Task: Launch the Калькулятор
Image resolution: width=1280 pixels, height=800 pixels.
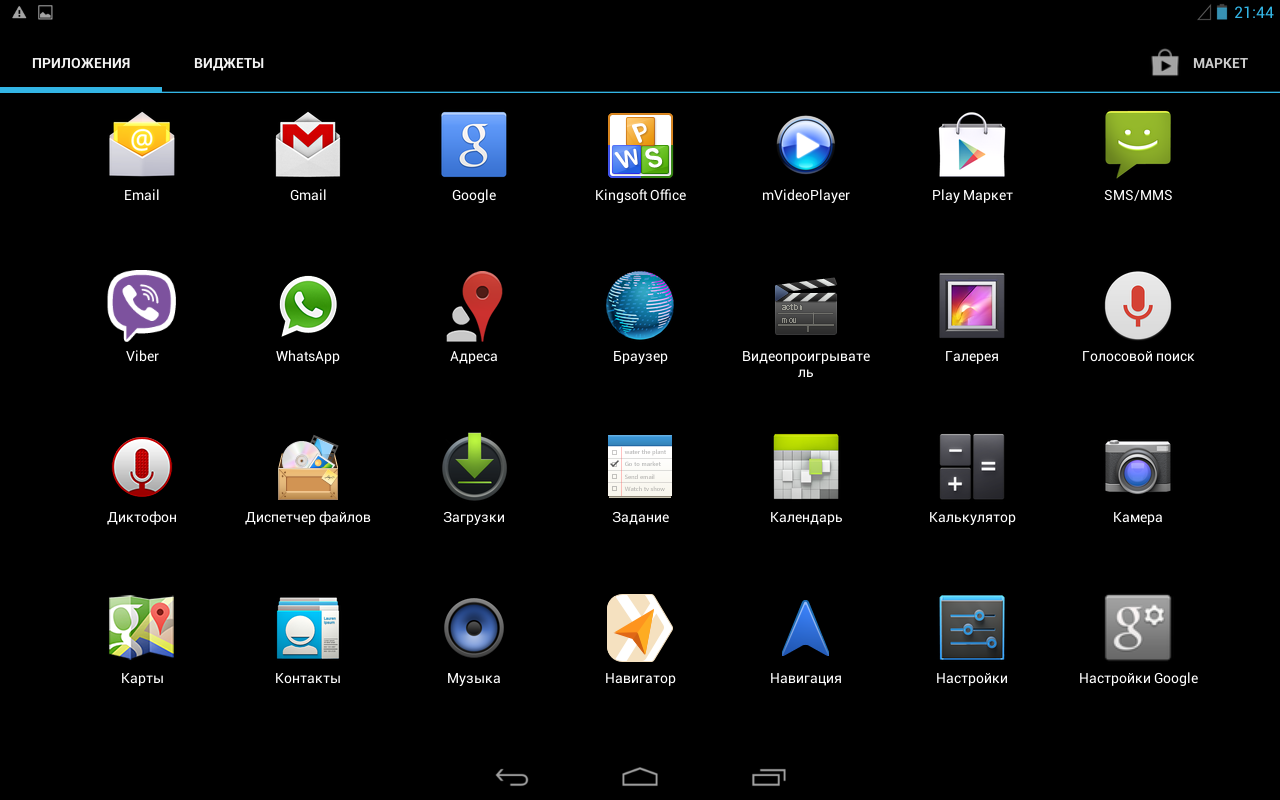Action: pos(972,467)
